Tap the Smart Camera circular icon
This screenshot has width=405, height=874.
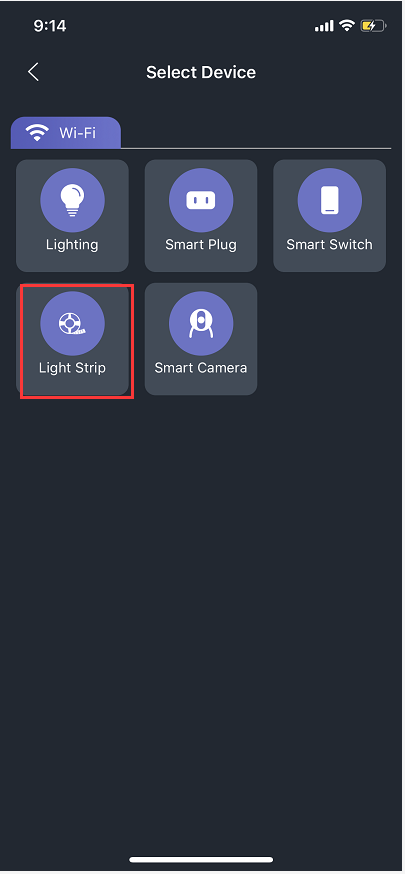(201, 323)
